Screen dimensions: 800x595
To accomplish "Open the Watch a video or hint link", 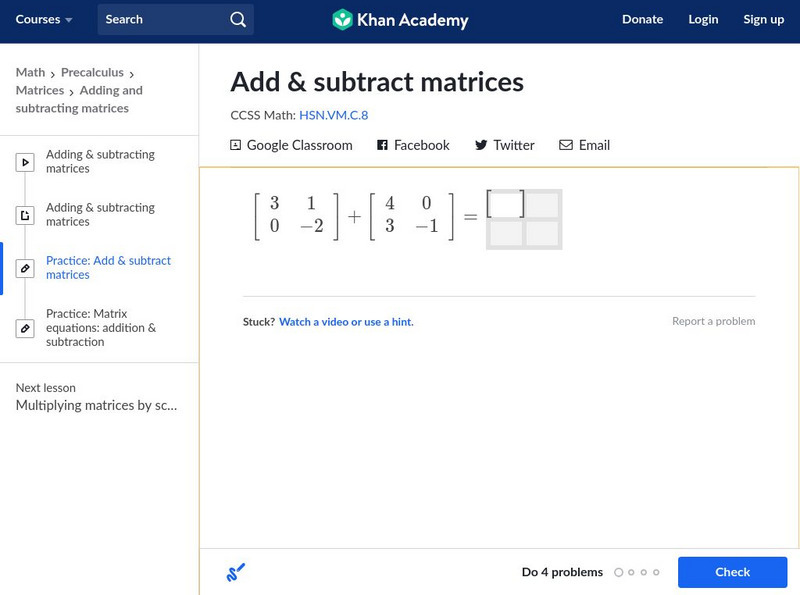I will click(346, 322).
